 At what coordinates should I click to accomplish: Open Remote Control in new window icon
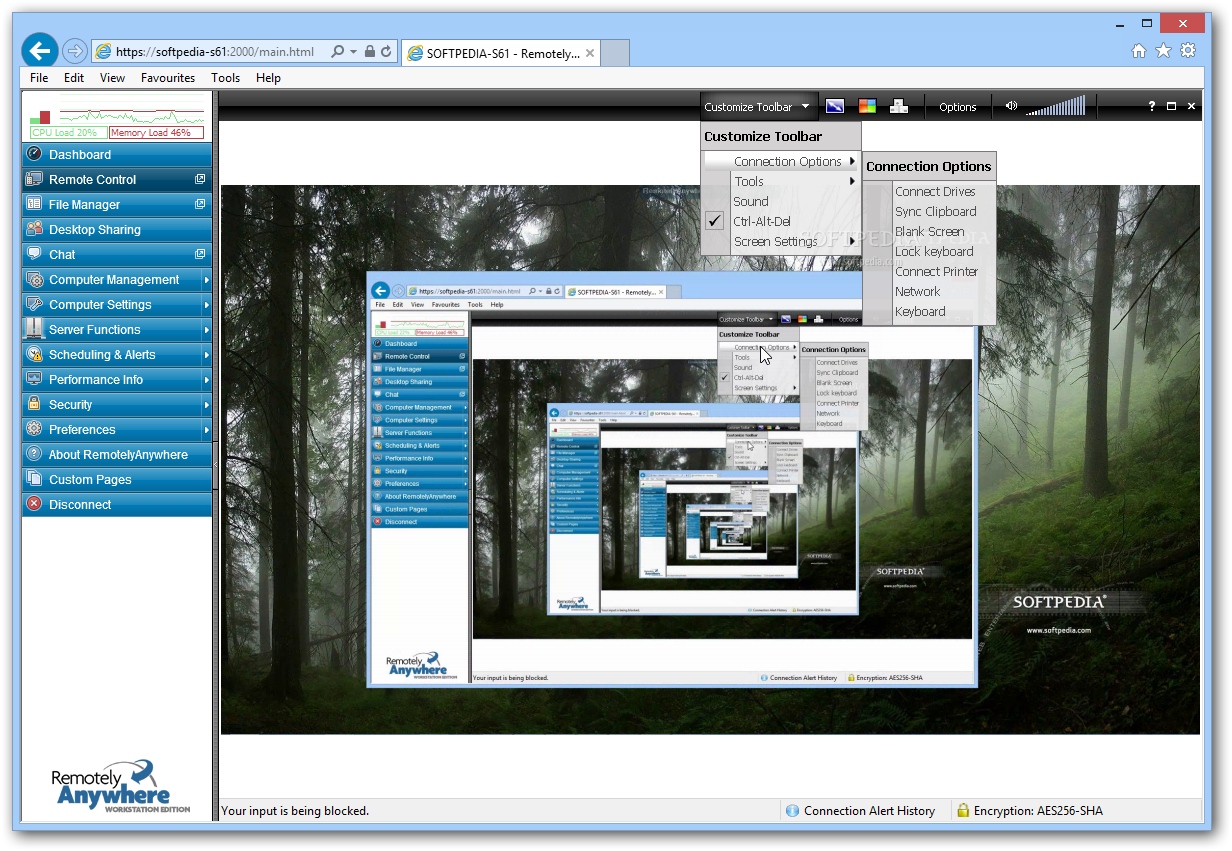pyautogui.click(x=200, y=179)
